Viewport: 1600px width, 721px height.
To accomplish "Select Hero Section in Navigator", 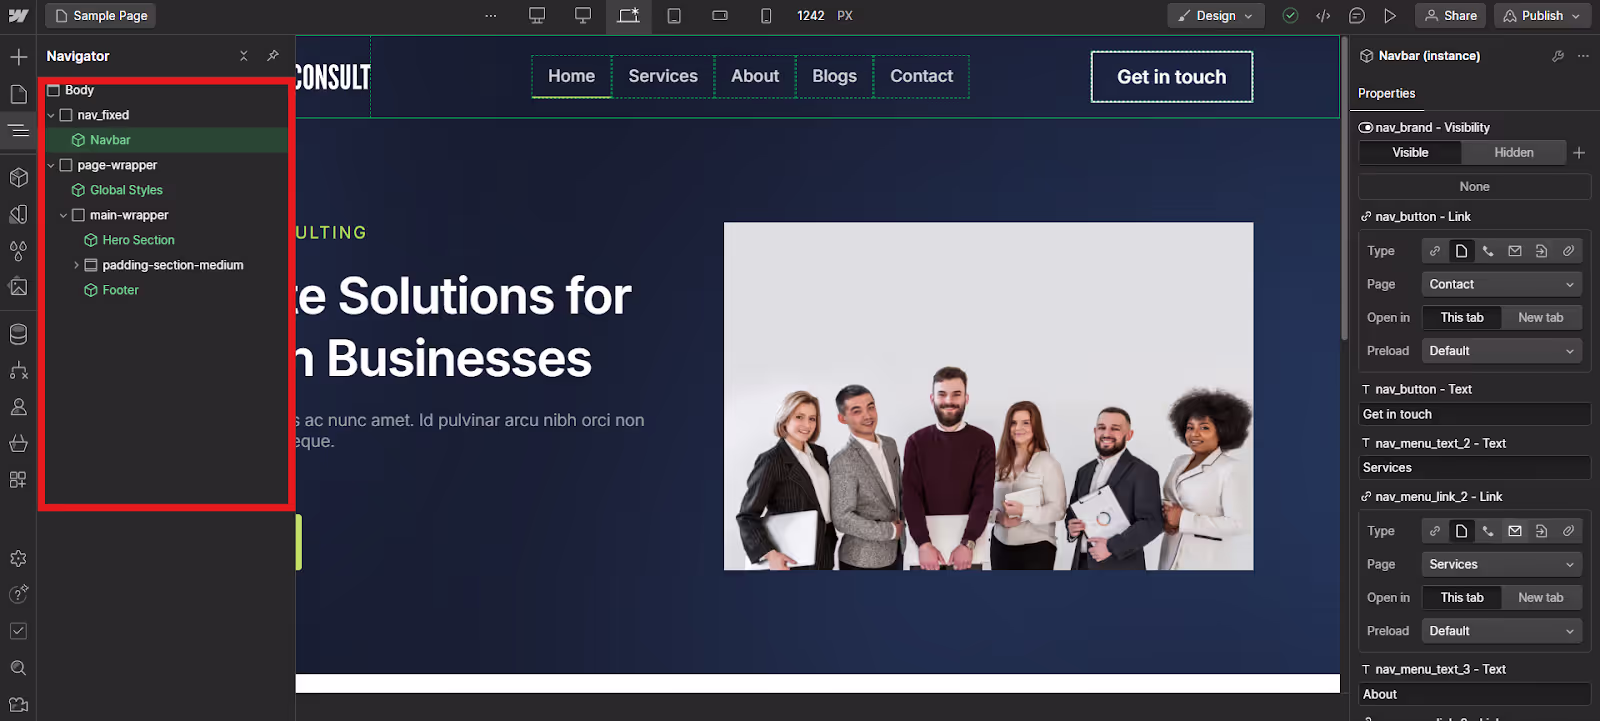I will click(x=138, y=240).
